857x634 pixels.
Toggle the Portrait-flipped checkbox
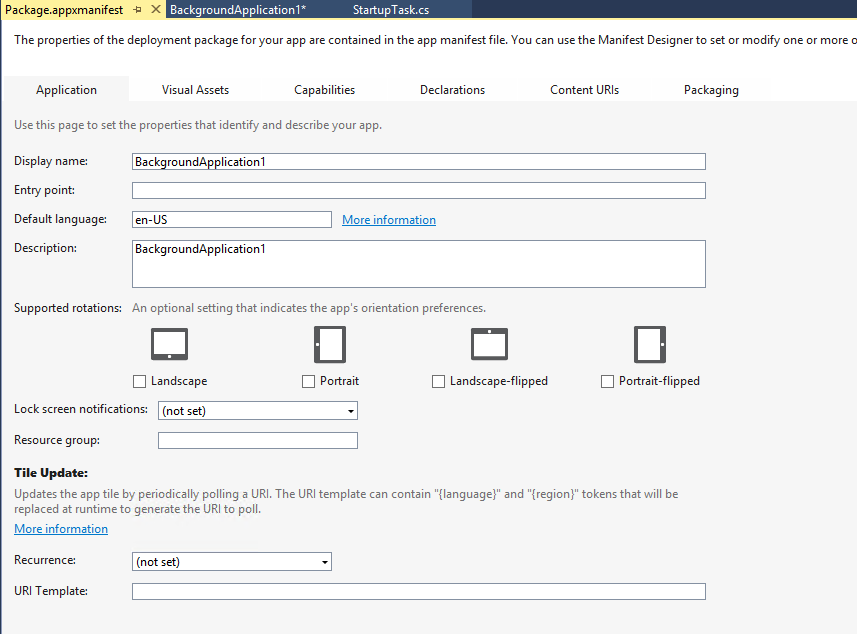[x=608, y=381]
